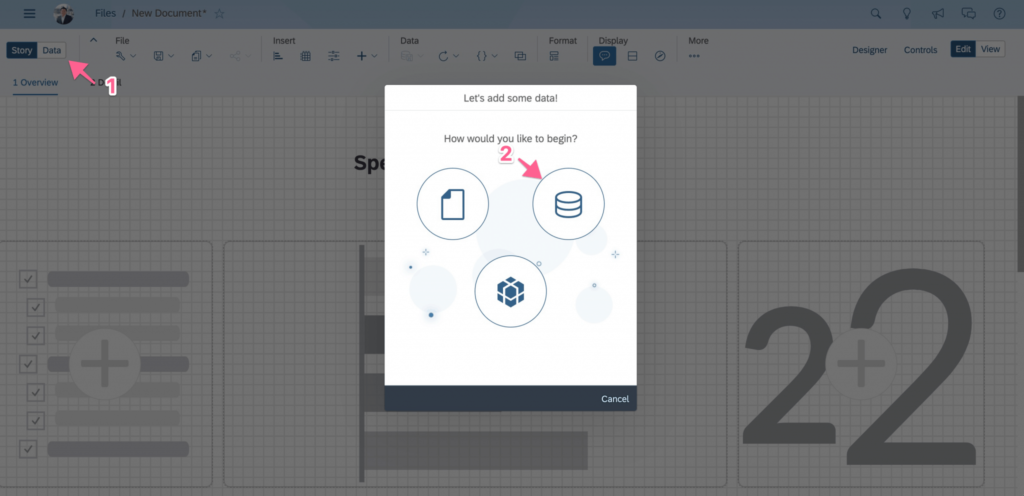Viewport: 1024px width, 496px height.
Task: Pick the cube model icon in dialog
Action: [510, 291]
